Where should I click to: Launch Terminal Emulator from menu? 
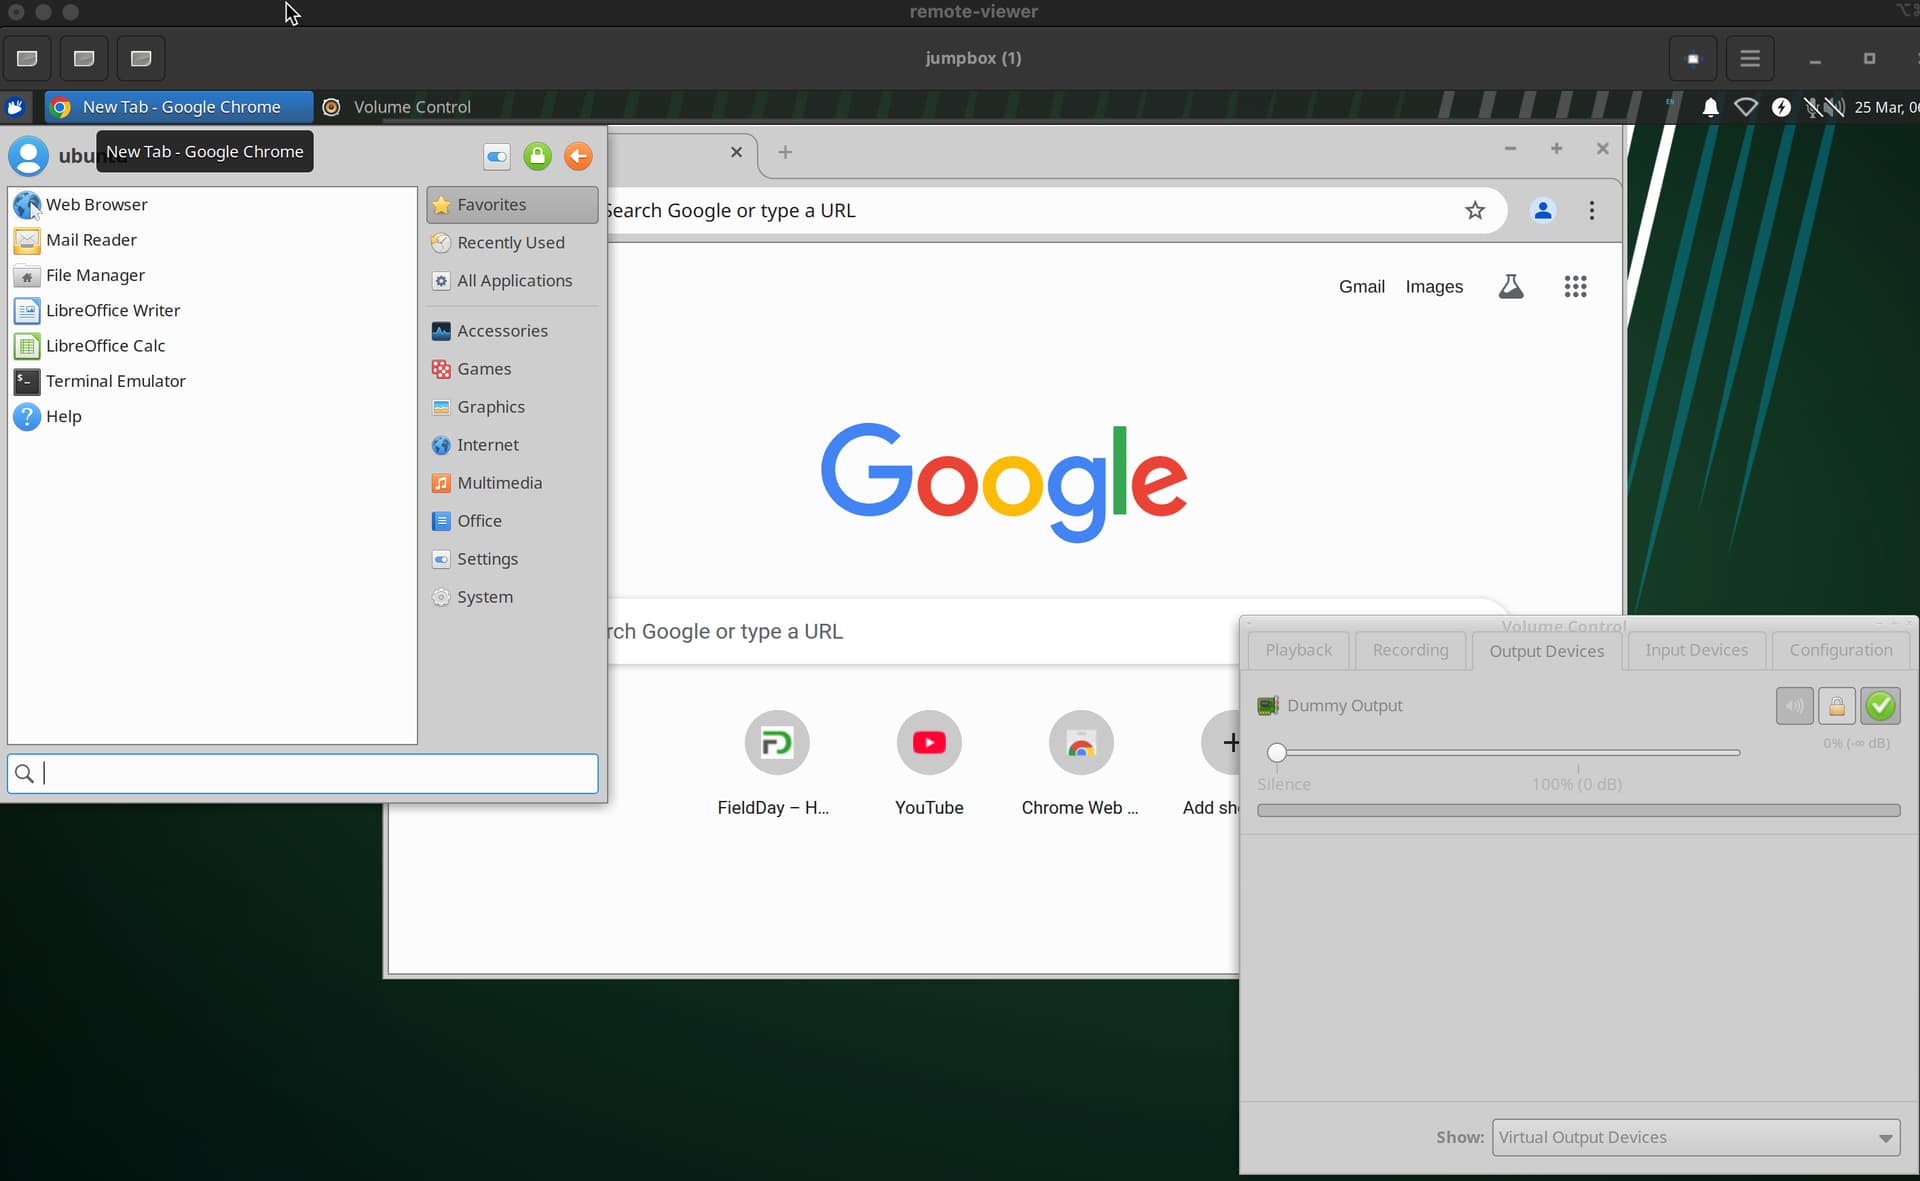click(212, 381)
